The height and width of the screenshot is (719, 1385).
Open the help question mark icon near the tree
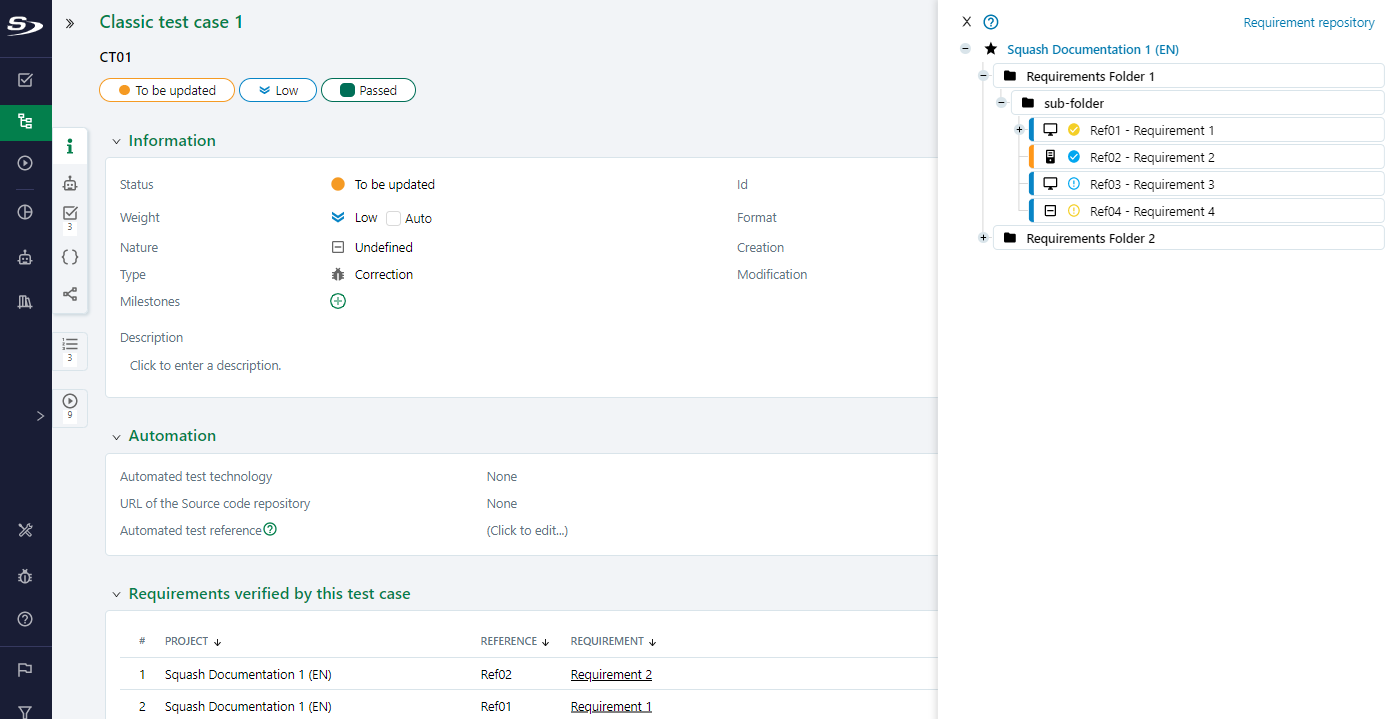coord(990,21)
